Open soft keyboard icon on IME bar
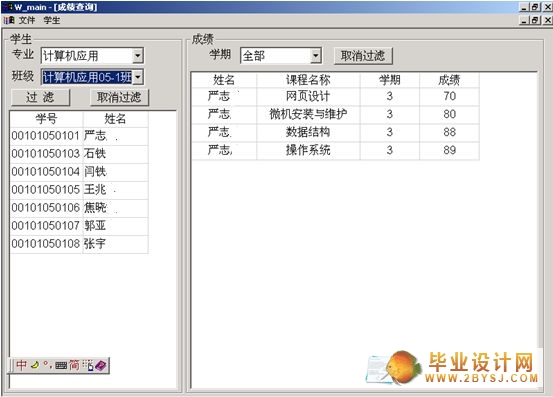Image resolution: width=553 pixels, height=397 pixels. [61, 366]
